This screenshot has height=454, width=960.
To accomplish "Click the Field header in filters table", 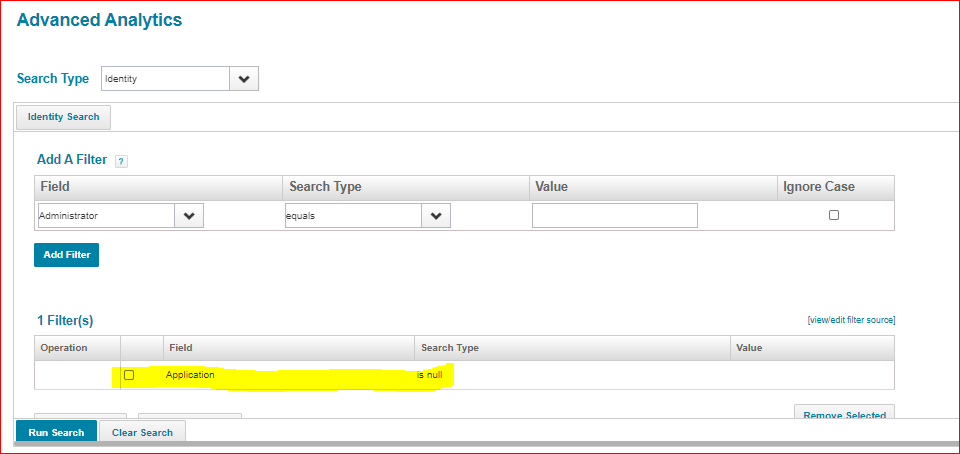I will tap(181, 348).
